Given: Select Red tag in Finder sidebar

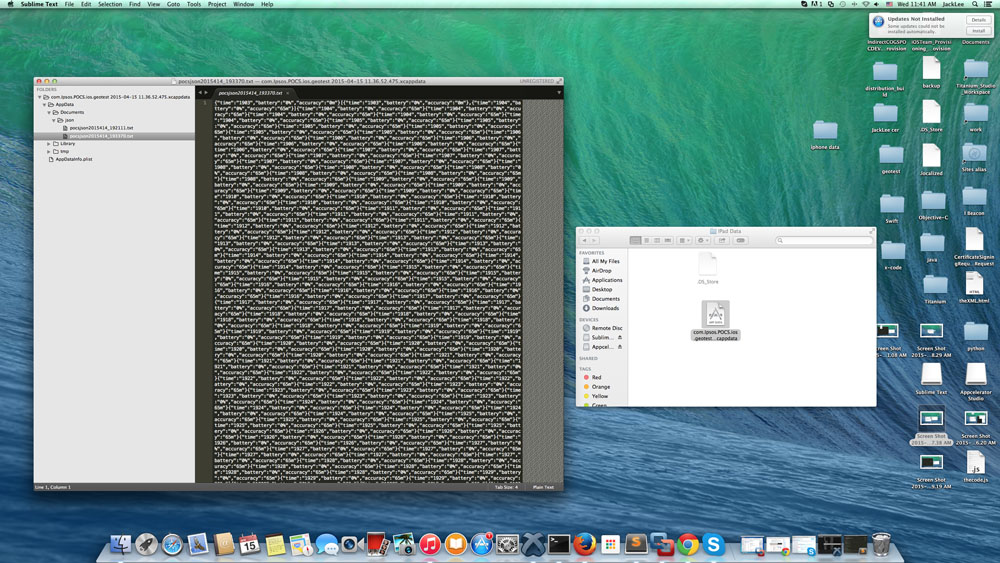Looking at the screenshot, I should pyautogui.click(x=593, y=377).
